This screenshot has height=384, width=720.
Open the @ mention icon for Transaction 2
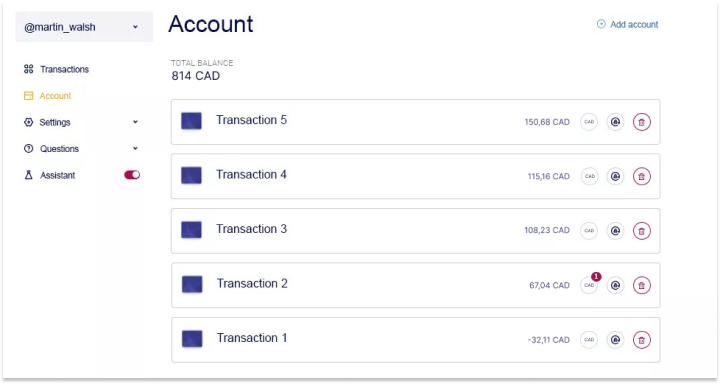615,285
